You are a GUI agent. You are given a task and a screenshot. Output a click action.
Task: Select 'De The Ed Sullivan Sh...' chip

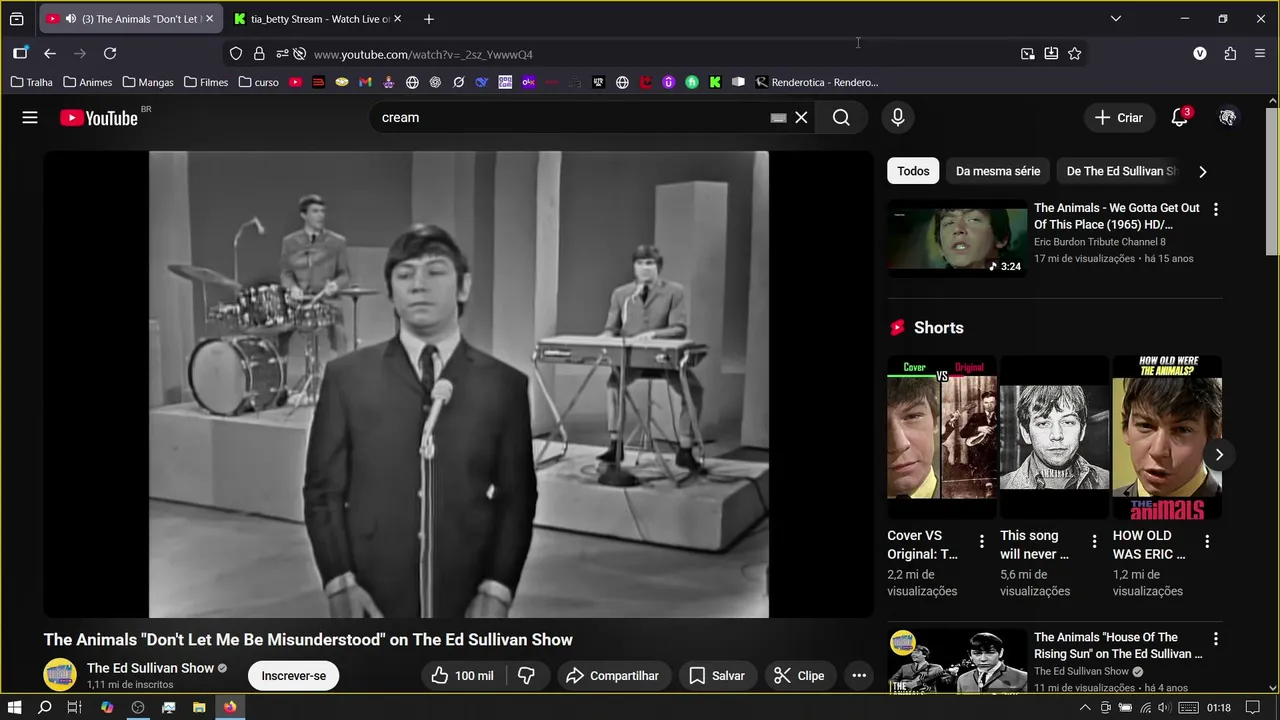tap(1122, 171)
